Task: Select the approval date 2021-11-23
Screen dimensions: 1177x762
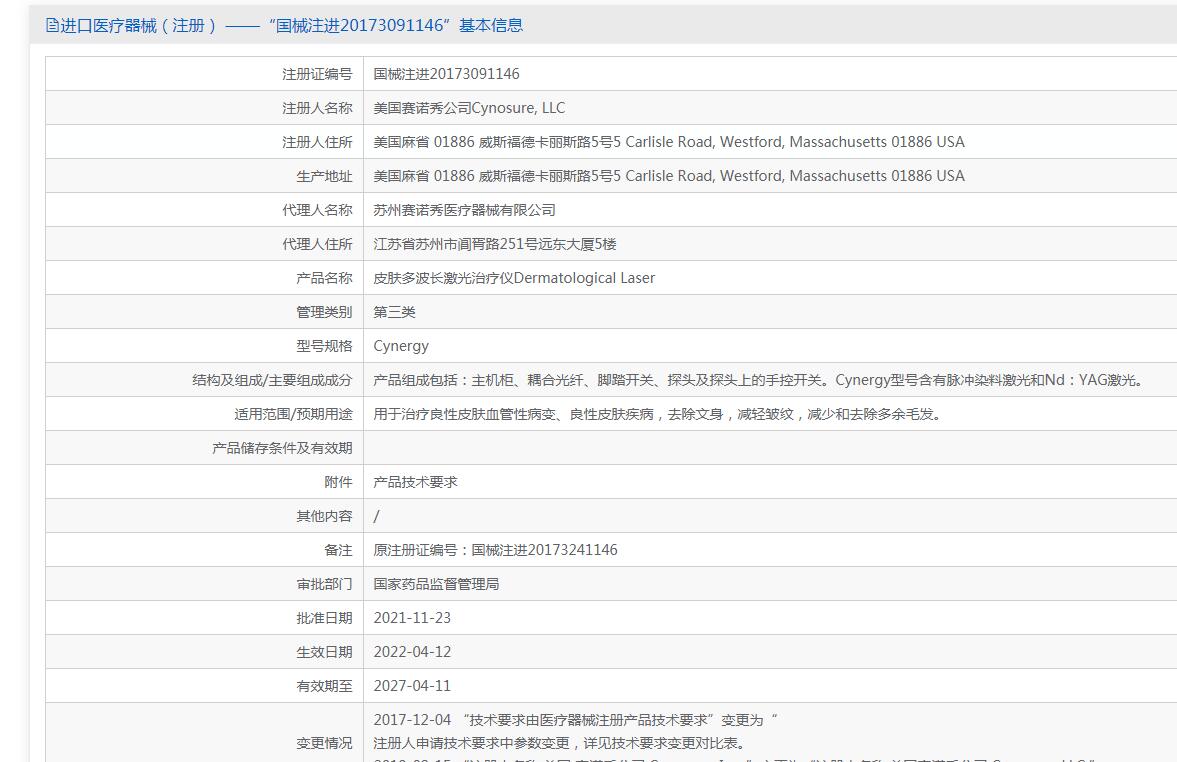Action: coord(412,618)
